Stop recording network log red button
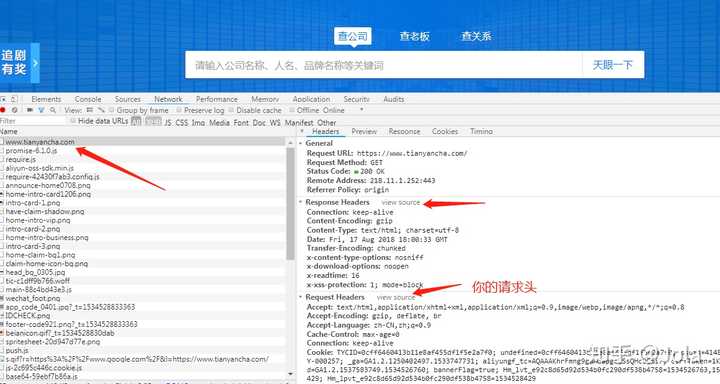This screenshot has width=720, height=384. 2,110
